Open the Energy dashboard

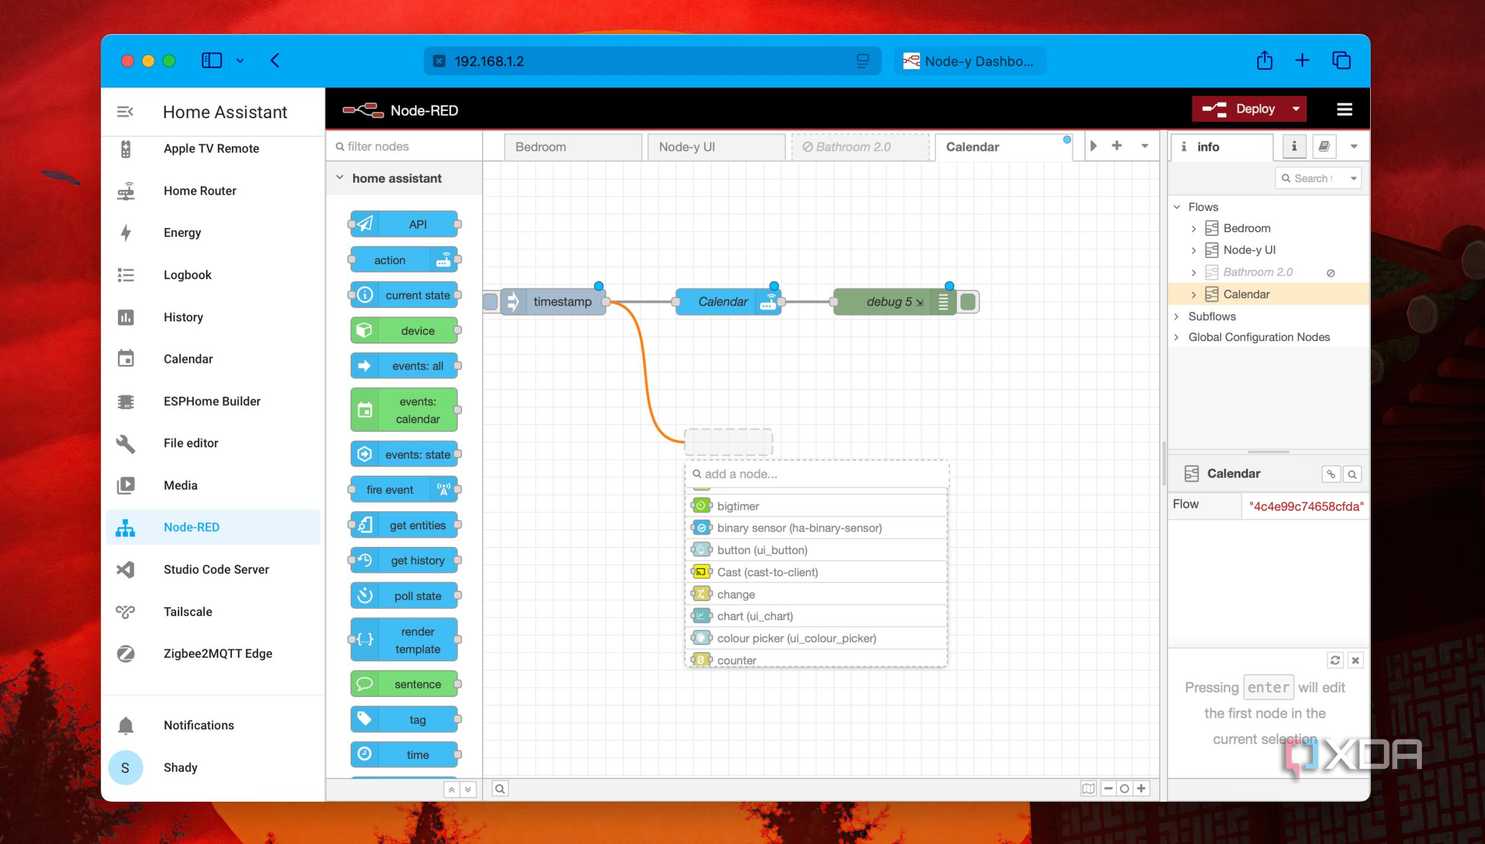(212, 233)
